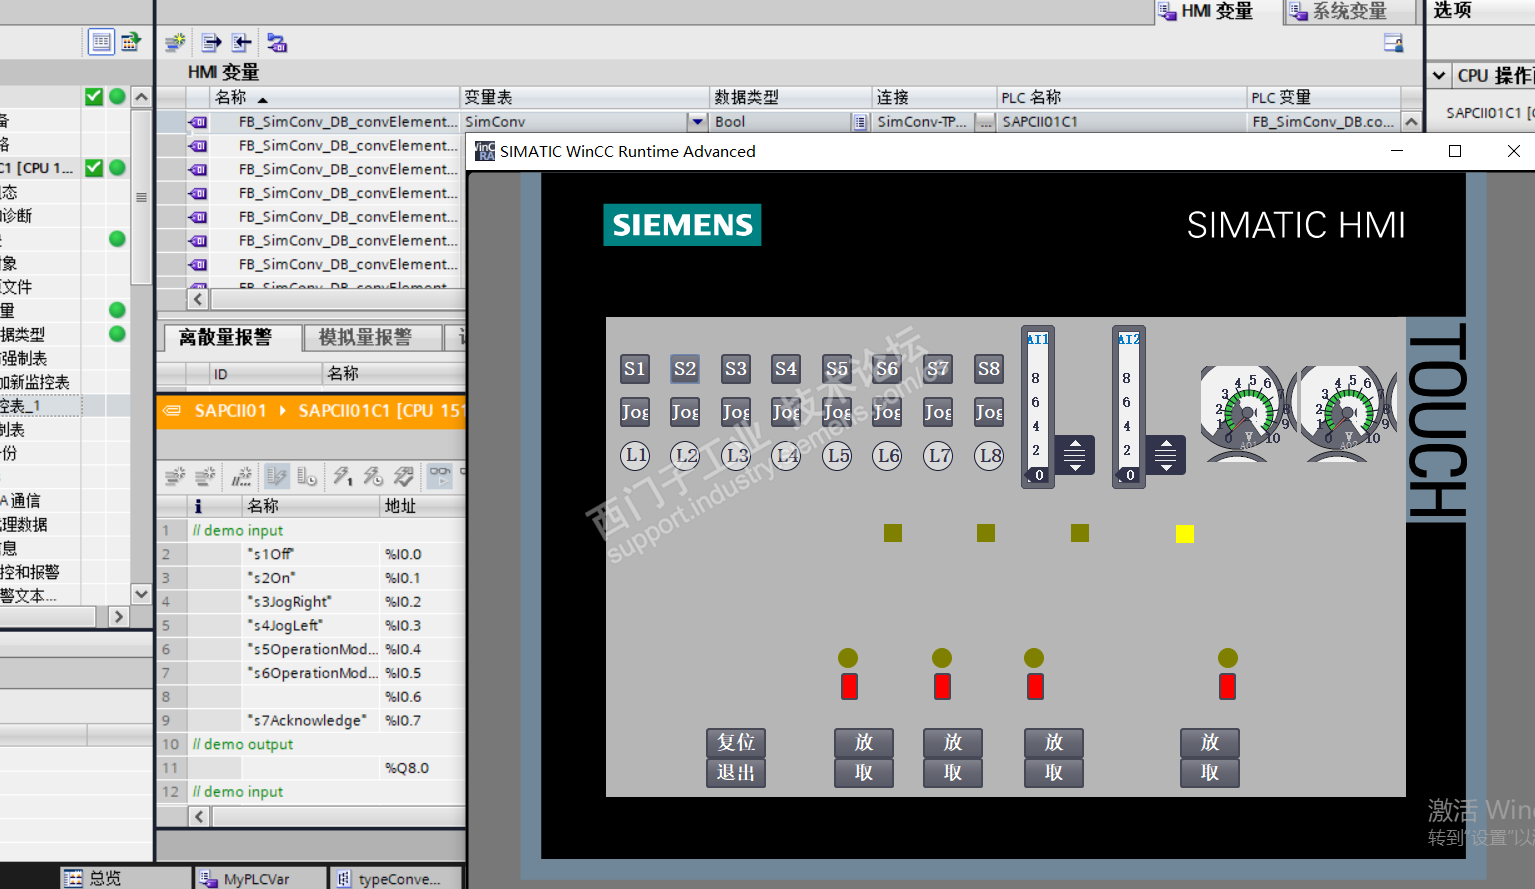Click the lightning bolt with clock icon
This screenshot has height=889, width=1535.
tap(373, 476)
